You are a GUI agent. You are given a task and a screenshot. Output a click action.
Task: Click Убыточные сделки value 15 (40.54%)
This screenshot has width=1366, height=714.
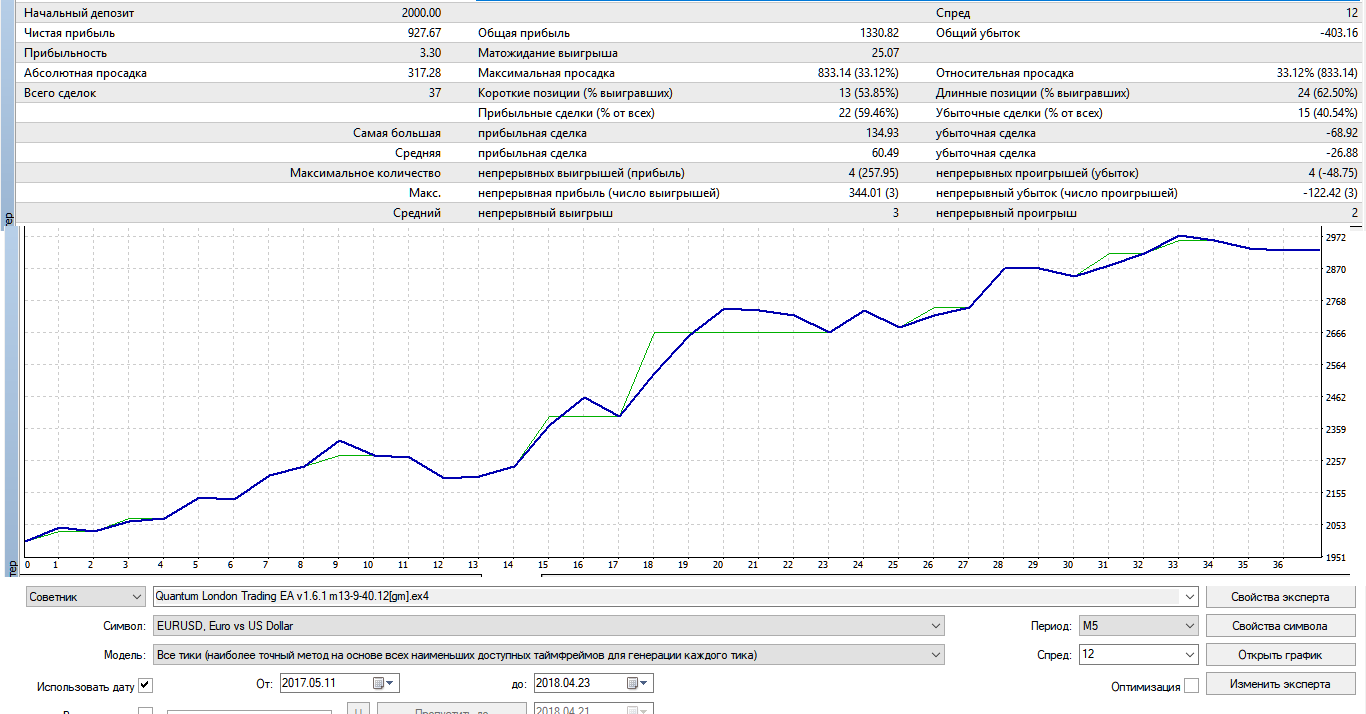coord(1326,113)
